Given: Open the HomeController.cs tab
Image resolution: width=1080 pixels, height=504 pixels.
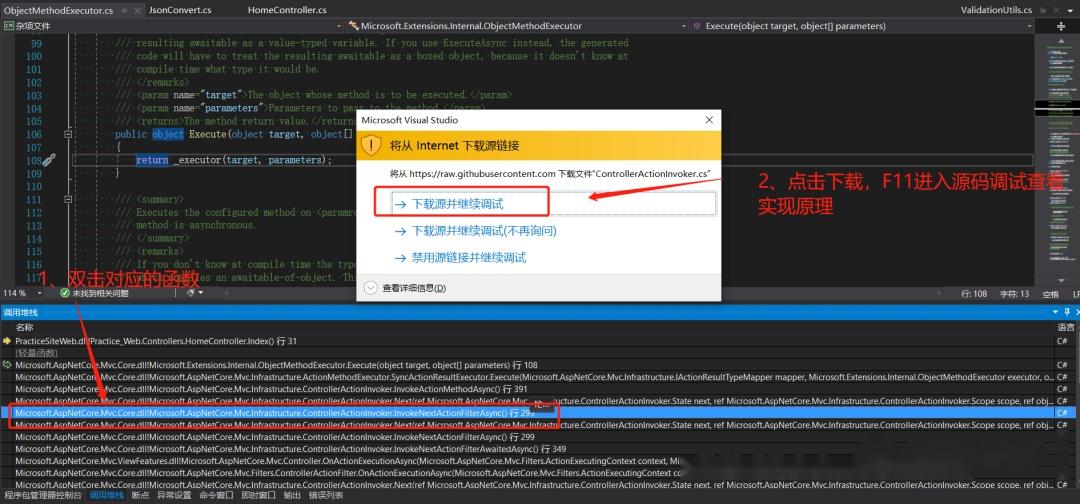Looking at the screenshot, I should (x=287, y=9).
